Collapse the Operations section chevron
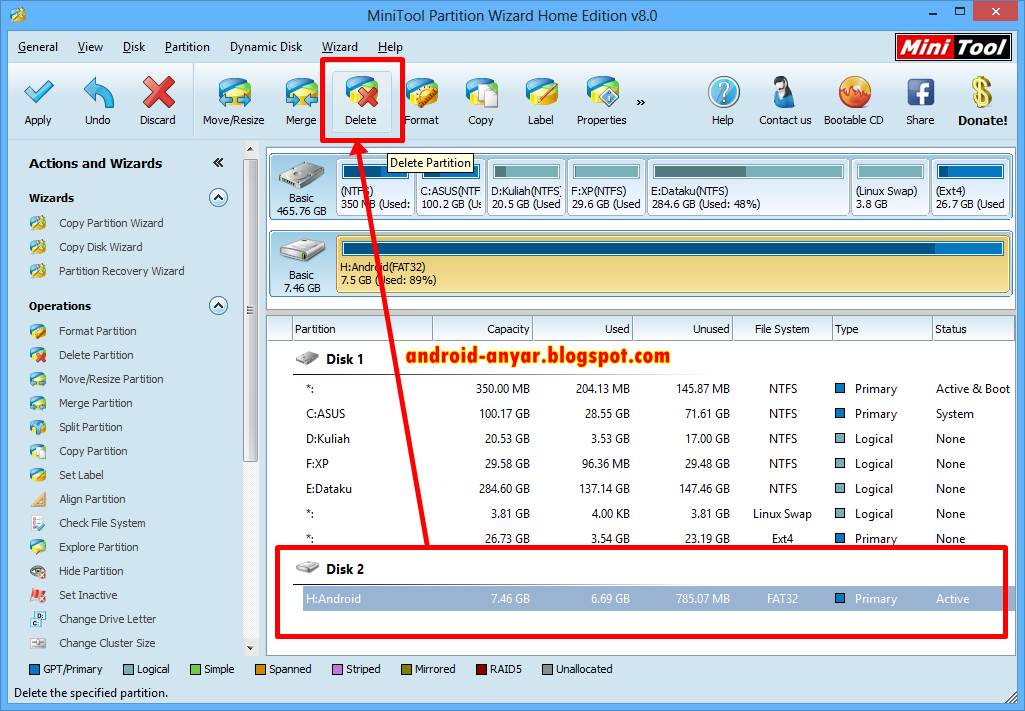 pos(218,305)
